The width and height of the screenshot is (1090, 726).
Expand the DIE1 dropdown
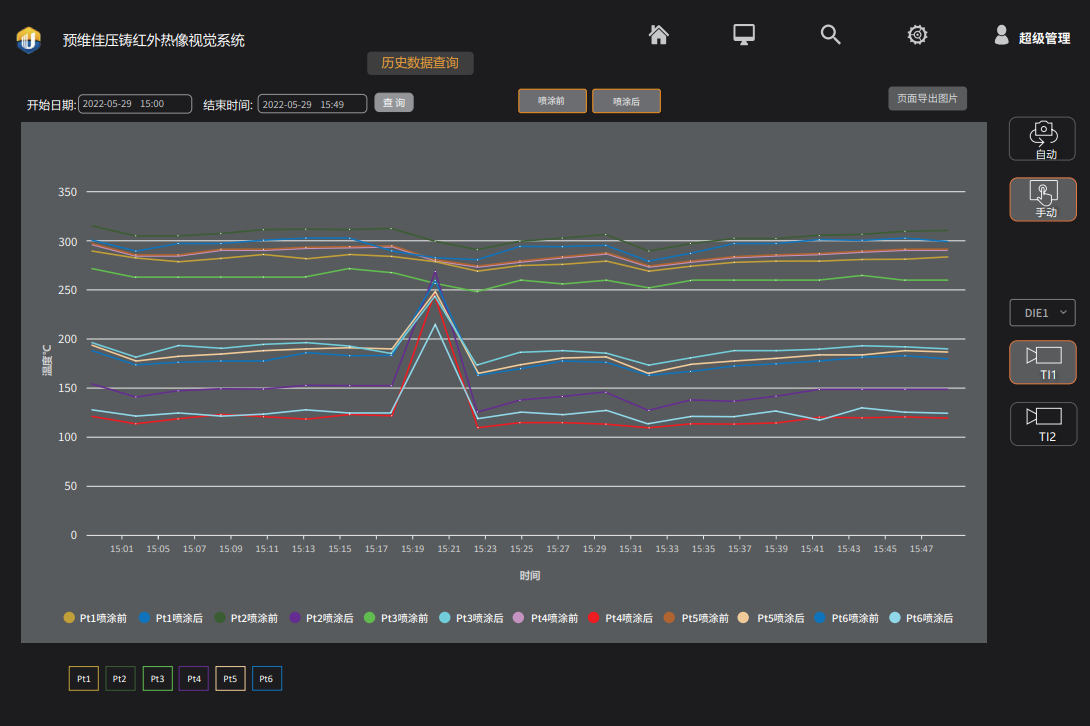[x=1042, y=313]
